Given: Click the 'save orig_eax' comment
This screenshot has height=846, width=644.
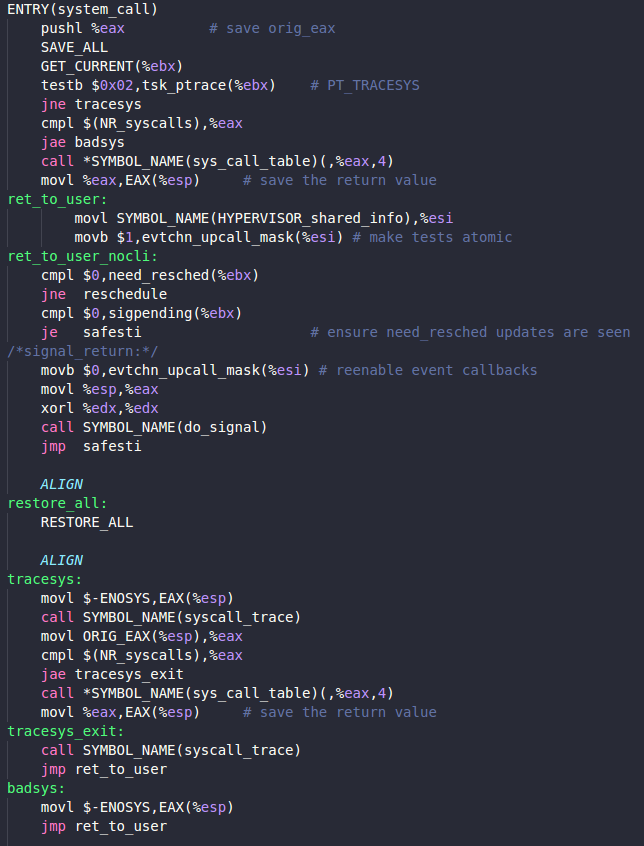Looking at the screenshot, I should point(272,28).
